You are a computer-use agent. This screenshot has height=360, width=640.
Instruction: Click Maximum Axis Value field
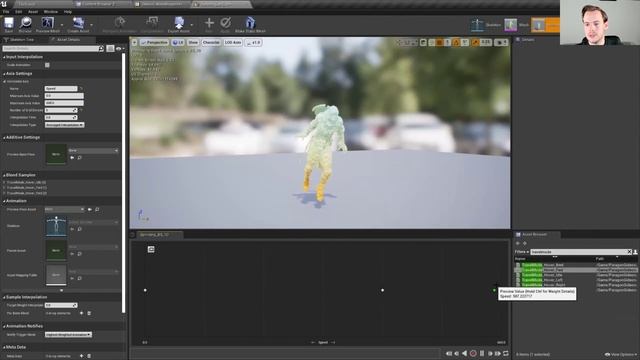(64, 103)
